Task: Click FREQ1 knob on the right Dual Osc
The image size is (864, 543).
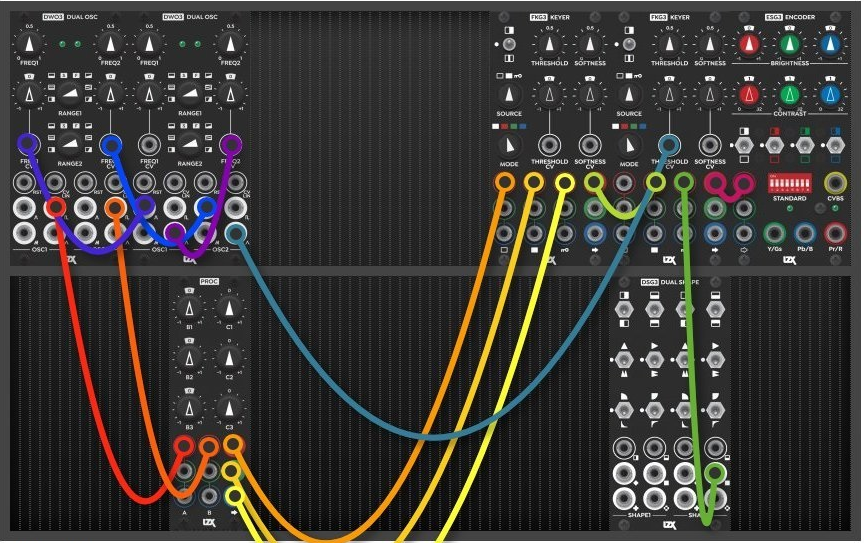Action: [x=149, y=45]
